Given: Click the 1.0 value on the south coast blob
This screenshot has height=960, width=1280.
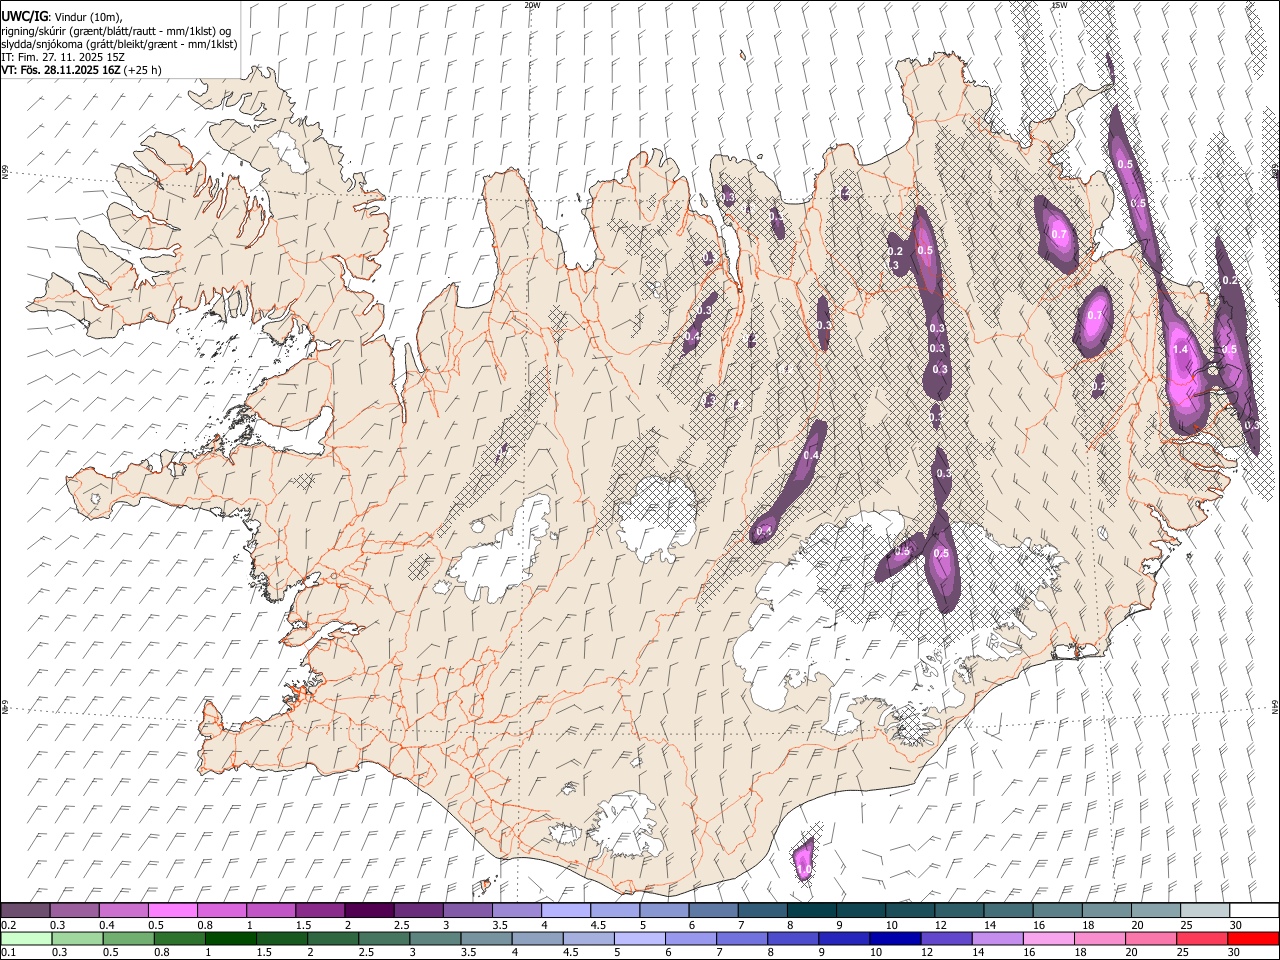Looking at the screenshot, I should pos(803,870).
